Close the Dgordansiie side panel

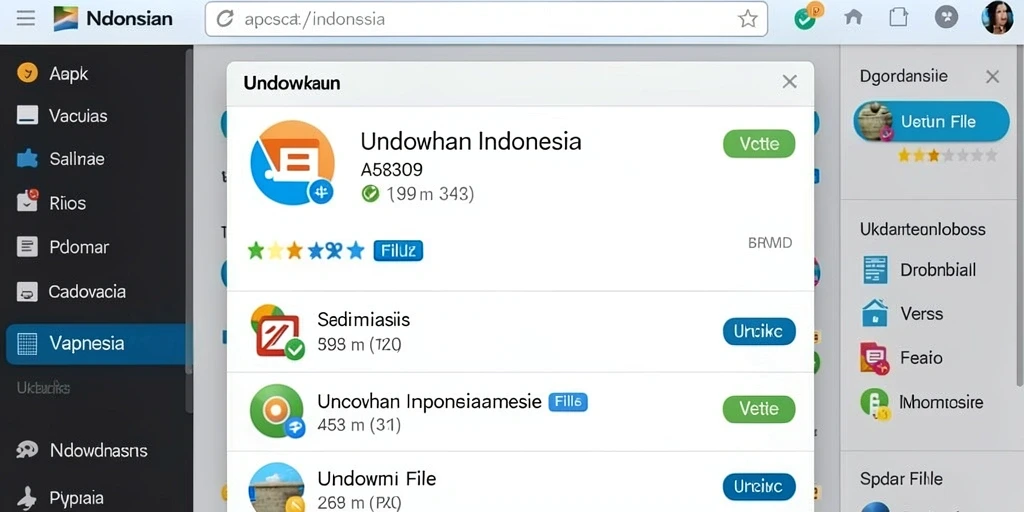993,77
